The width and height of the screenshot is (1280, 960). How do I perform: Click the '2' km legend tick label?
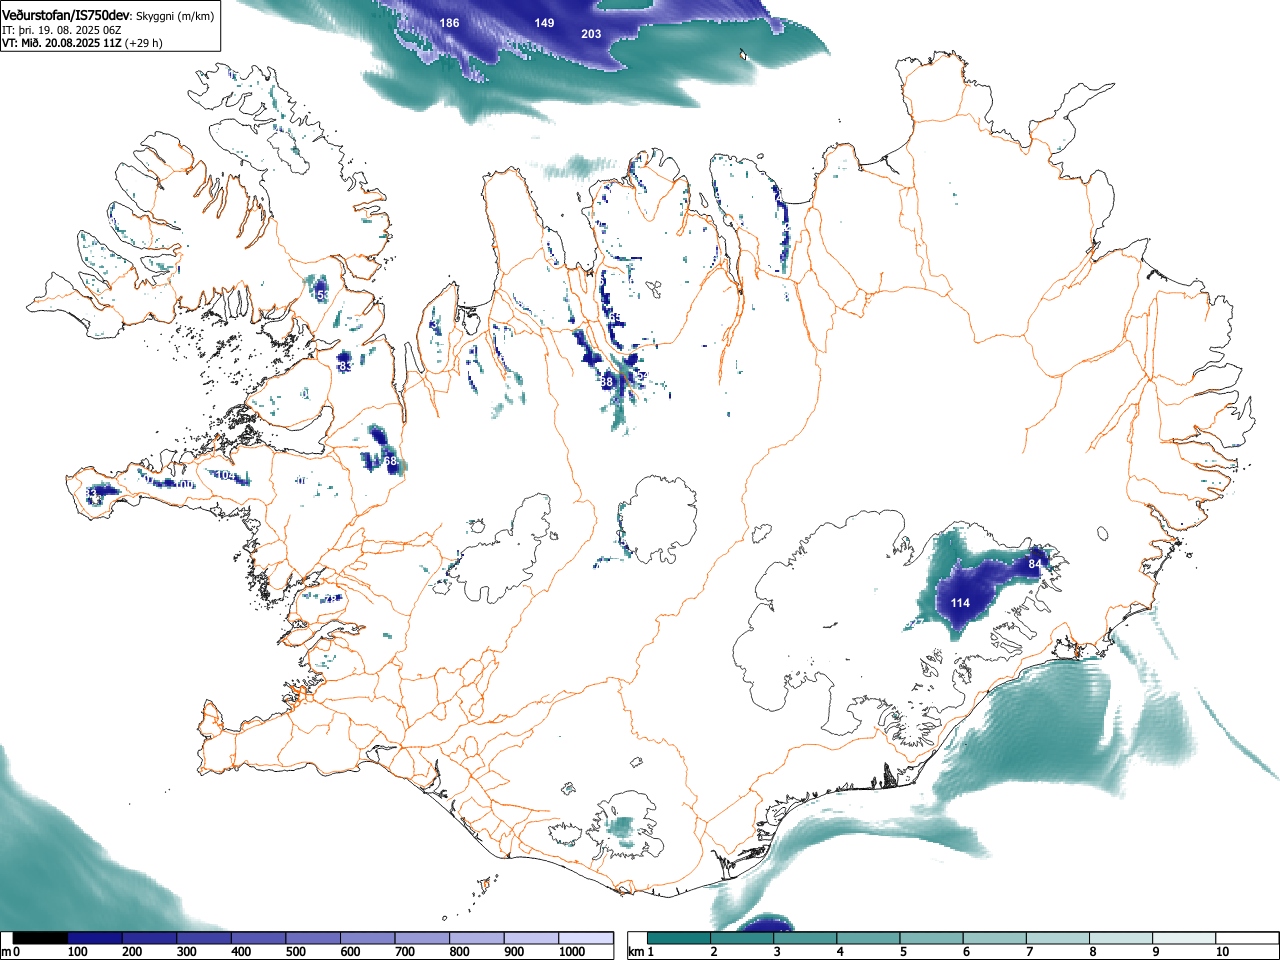(x=714, y=952)
